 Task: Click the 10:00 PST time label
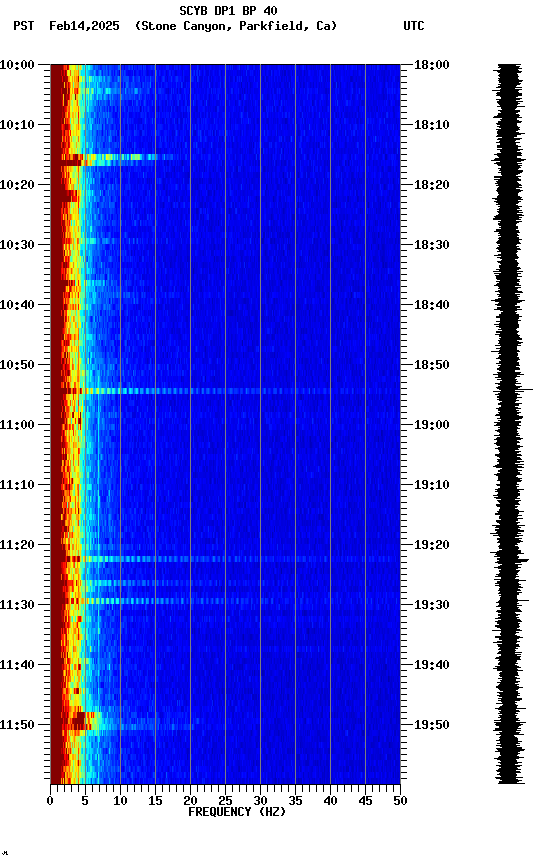pyautogui.click(x=17, y=65)
